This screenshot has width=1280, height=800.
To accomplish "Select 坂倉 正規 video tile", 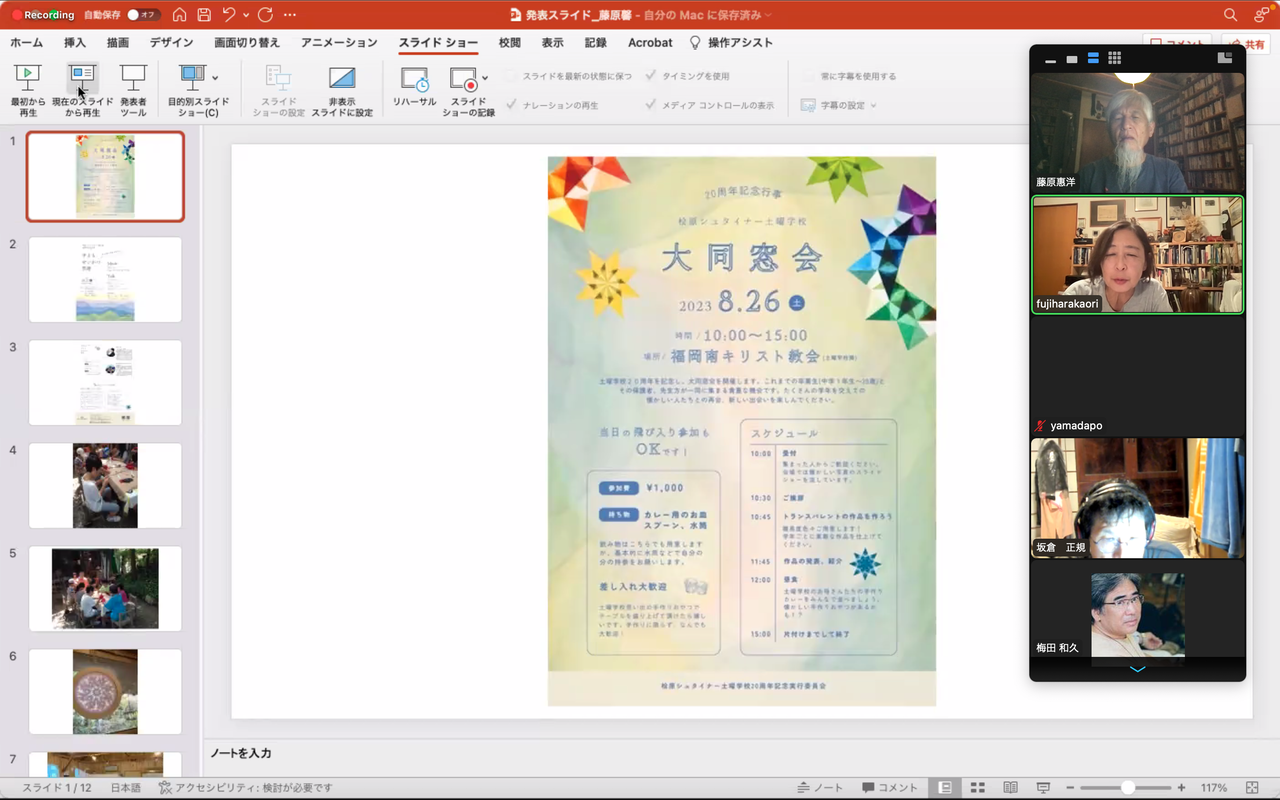I will (1138, 498).
